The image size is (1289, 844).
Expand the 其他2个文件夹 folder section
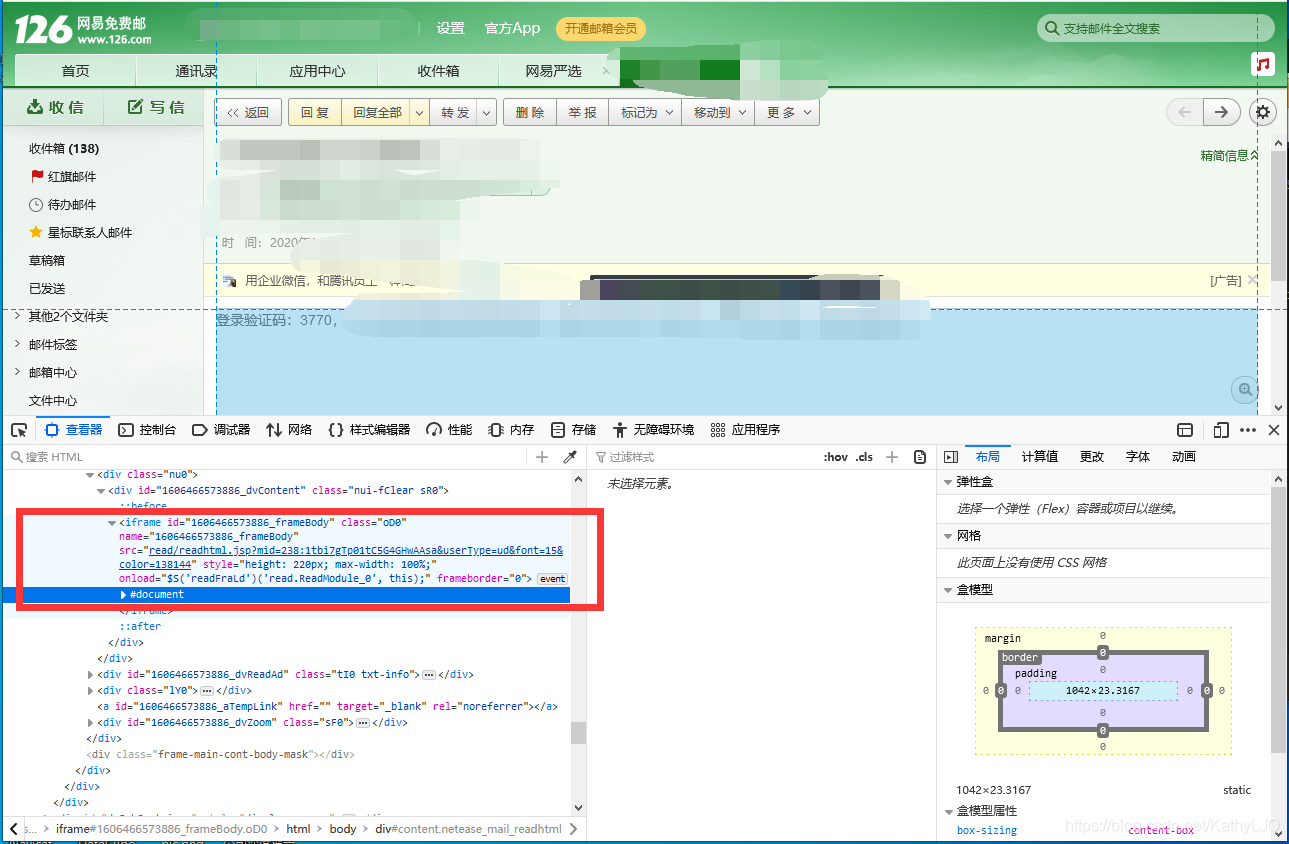pyautogui.click(x=60, y=317)
